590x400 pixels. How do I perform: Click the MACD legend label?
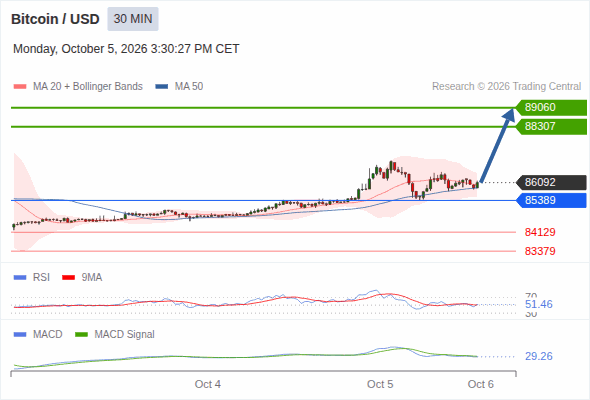(x=48, y=334)
